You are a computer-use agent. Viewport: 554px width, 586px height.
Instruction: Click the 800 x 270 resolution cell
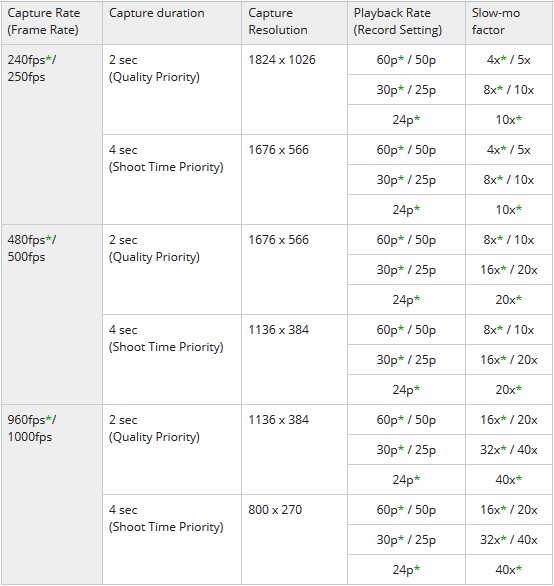click(294, 539)
